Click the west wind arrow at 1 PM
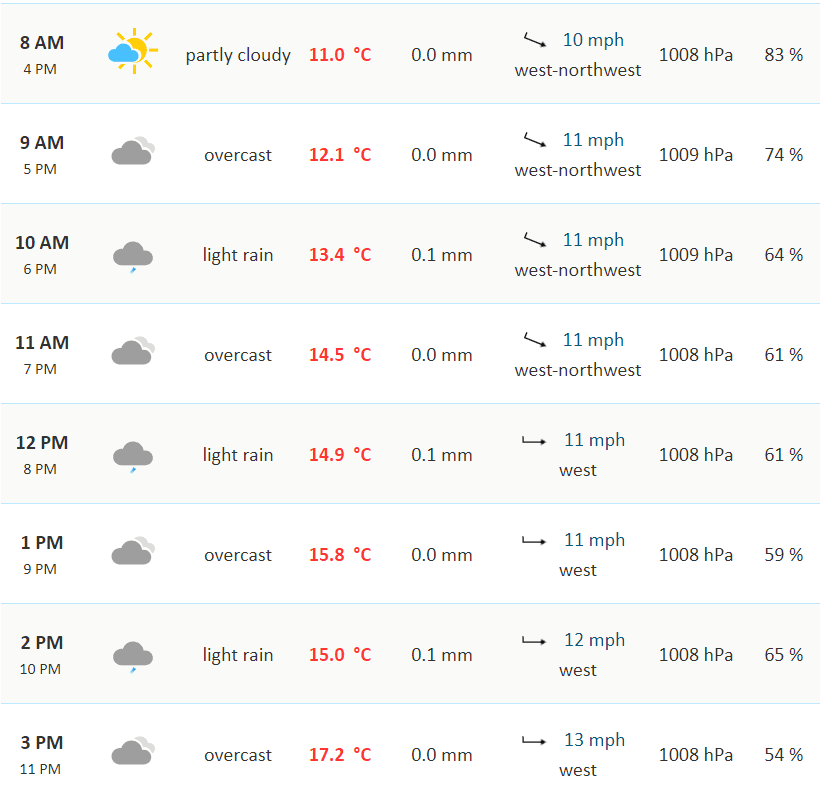 coord(534,541)
